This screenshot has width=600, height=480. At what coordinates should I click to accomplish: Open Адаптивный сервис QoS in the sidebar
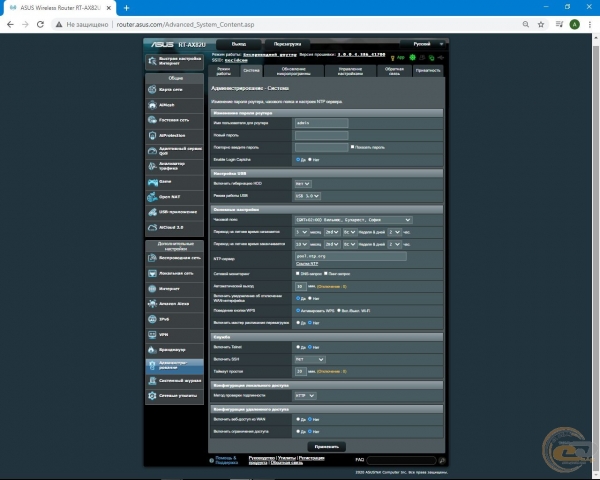coord(174,151)
